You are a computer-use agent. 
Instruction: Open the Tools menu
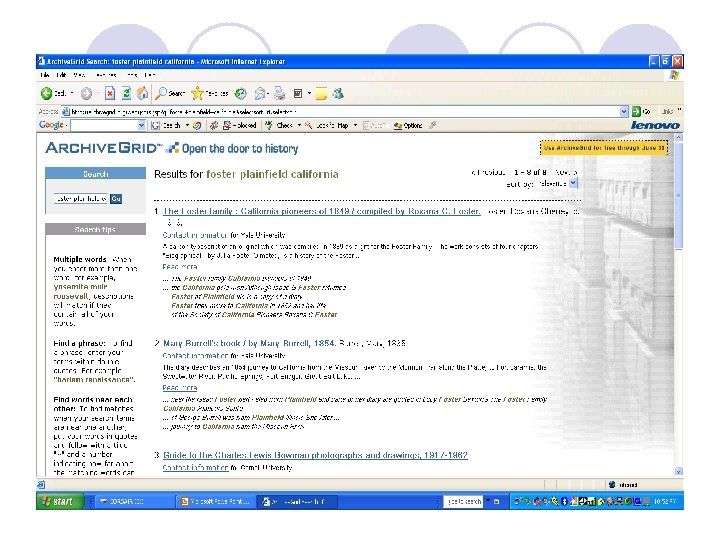132,75
